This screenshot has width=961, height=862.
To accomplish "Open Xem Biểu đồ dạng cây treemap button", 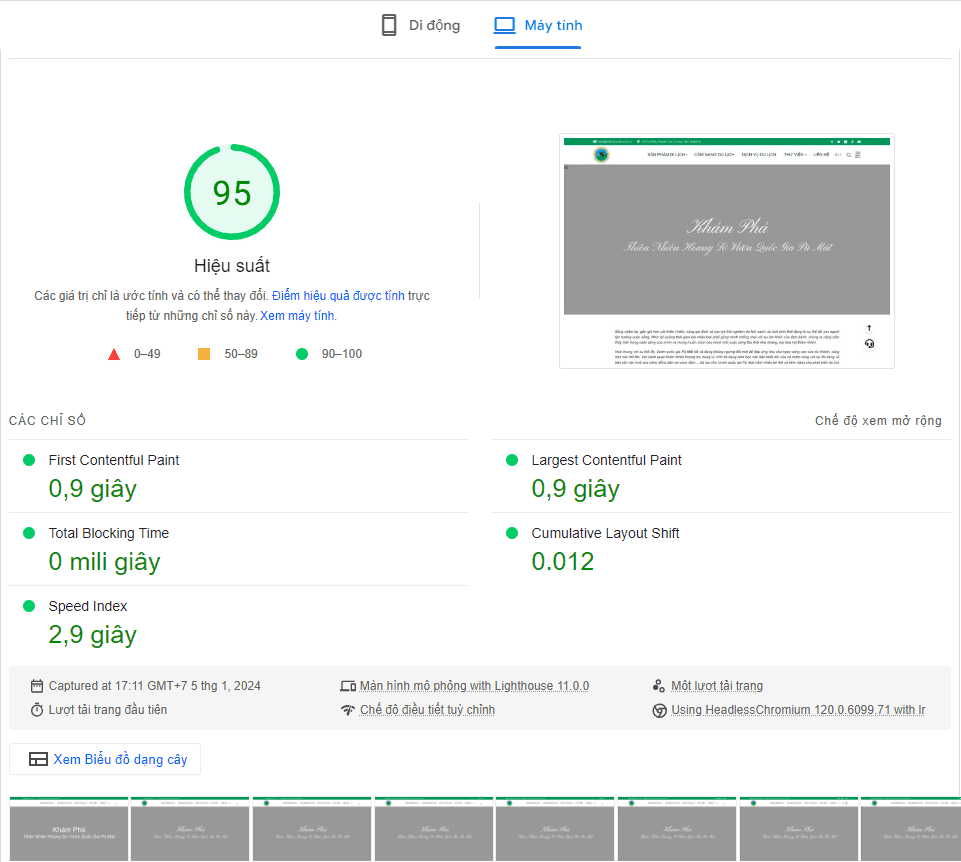I will pos(105,759).
